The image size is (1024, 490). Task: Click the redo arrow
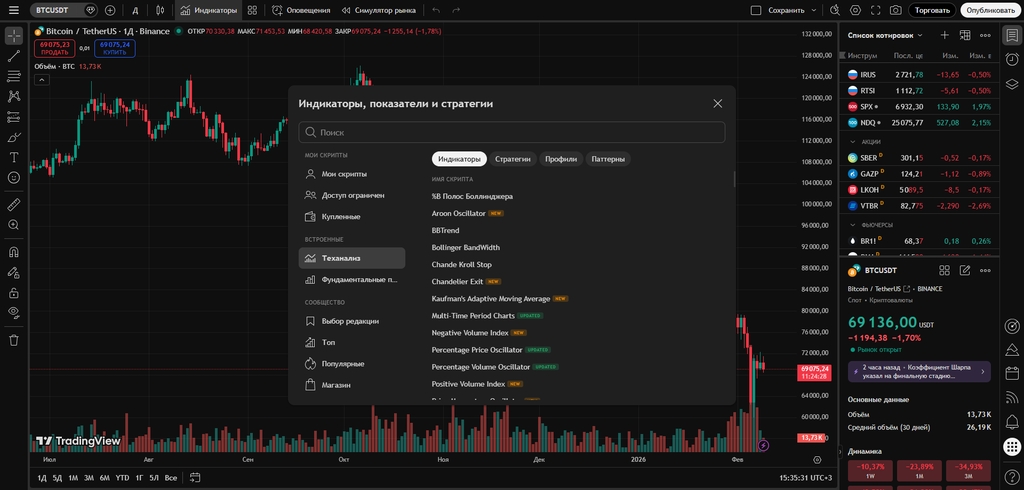(x=456, y=10)
